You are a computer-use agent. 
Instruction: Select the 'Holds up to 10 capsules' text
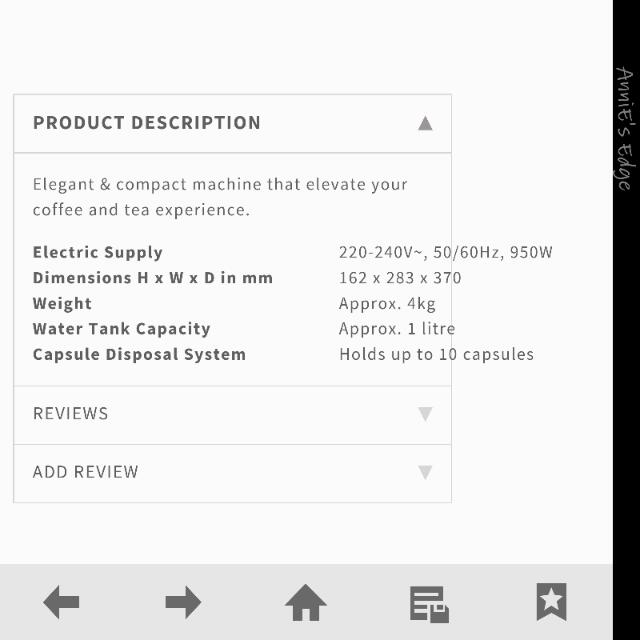[x=436, y=354]
